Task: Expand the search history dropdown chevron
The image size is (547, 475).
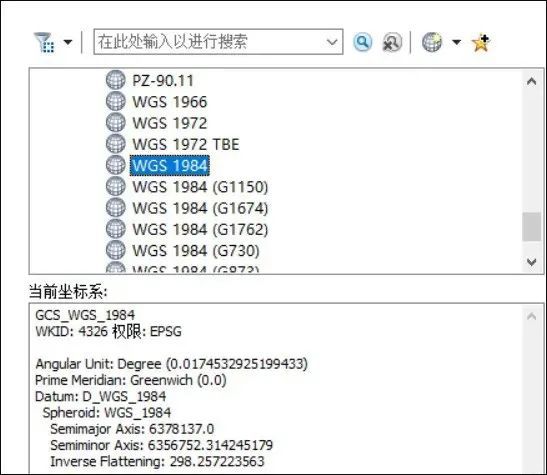Action: click(332, 42)
